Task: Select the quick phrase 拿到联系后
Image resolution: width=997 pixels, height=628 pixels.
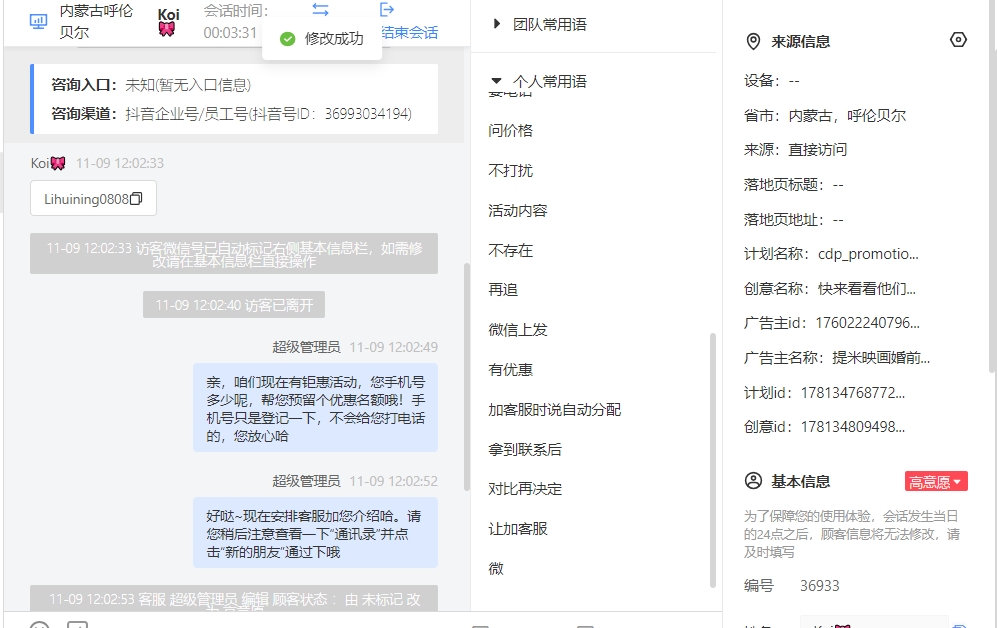Action: (x=525, y=449)
